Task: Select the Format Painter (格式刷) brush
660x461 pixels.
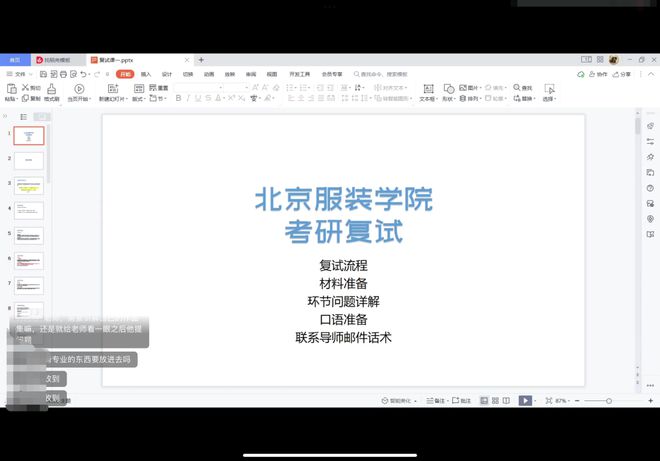Action: pyautogui.click(x=51, y=88)
